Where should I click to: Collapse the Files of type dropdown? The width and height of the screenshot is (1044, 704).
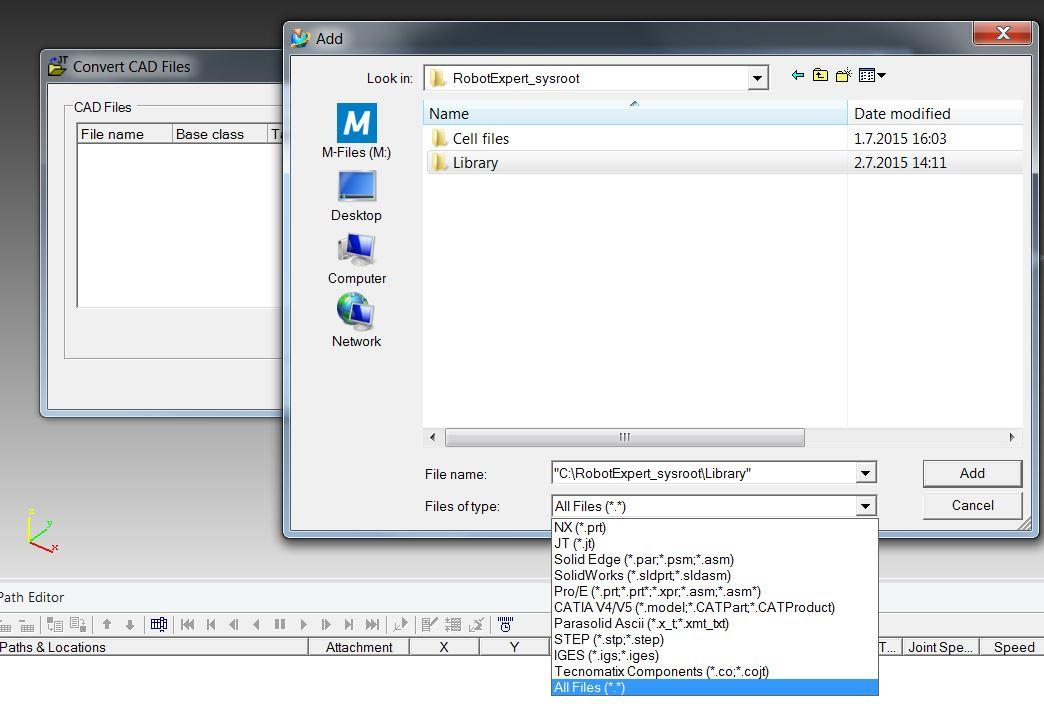tap(865, 506)
